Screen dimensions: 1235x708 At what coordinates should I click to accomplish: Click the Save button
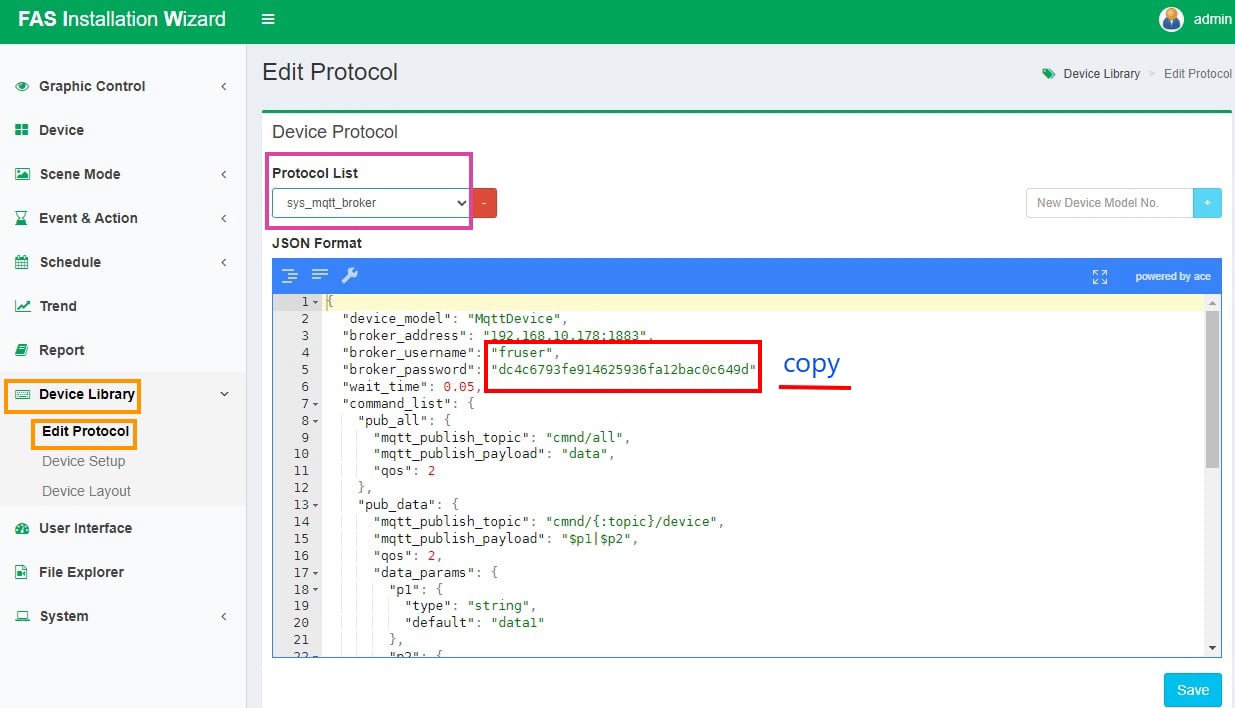(x=1192, y=690)
